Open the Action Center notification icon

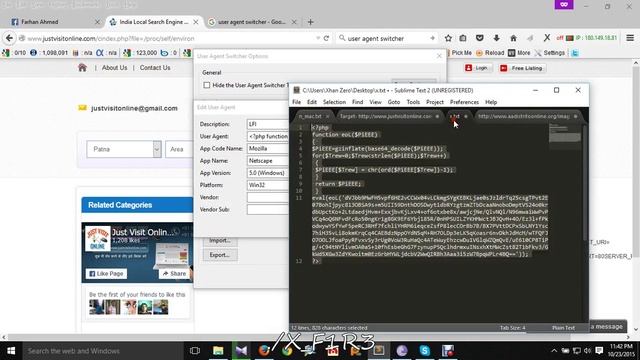point(599,351)
